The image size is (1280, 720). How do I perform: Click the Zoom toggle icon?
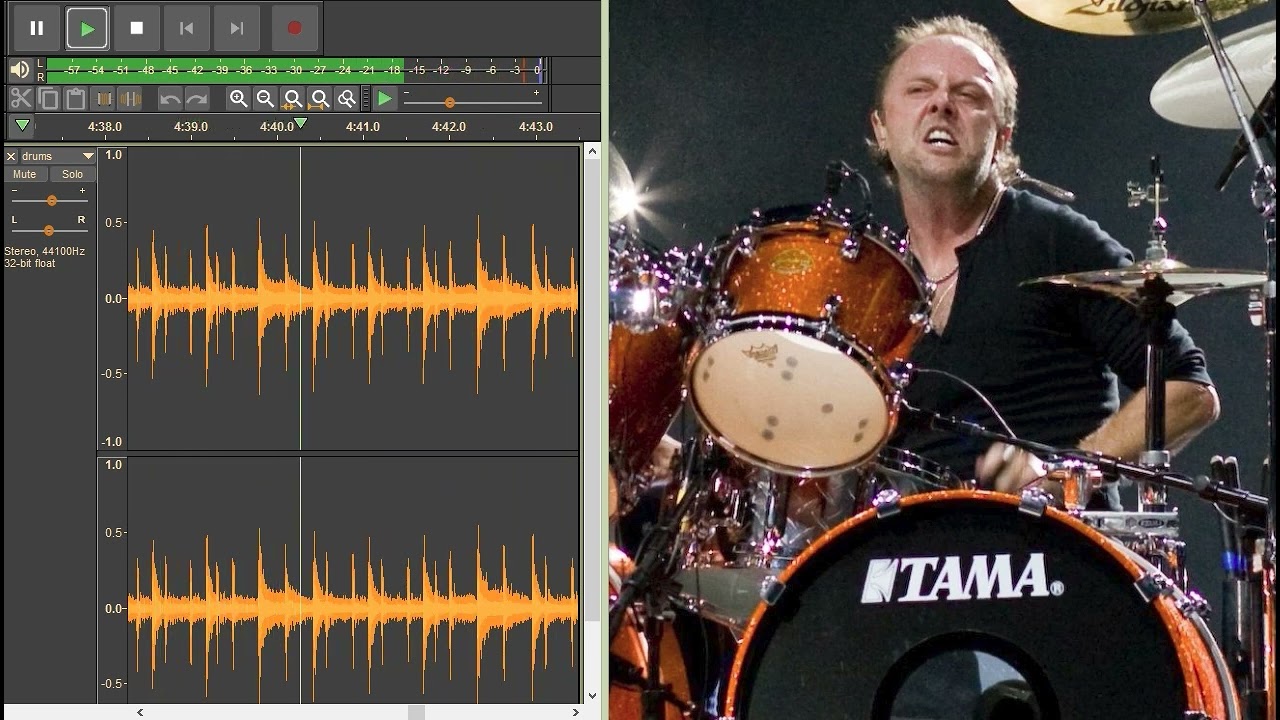click(x=346, y=98)
